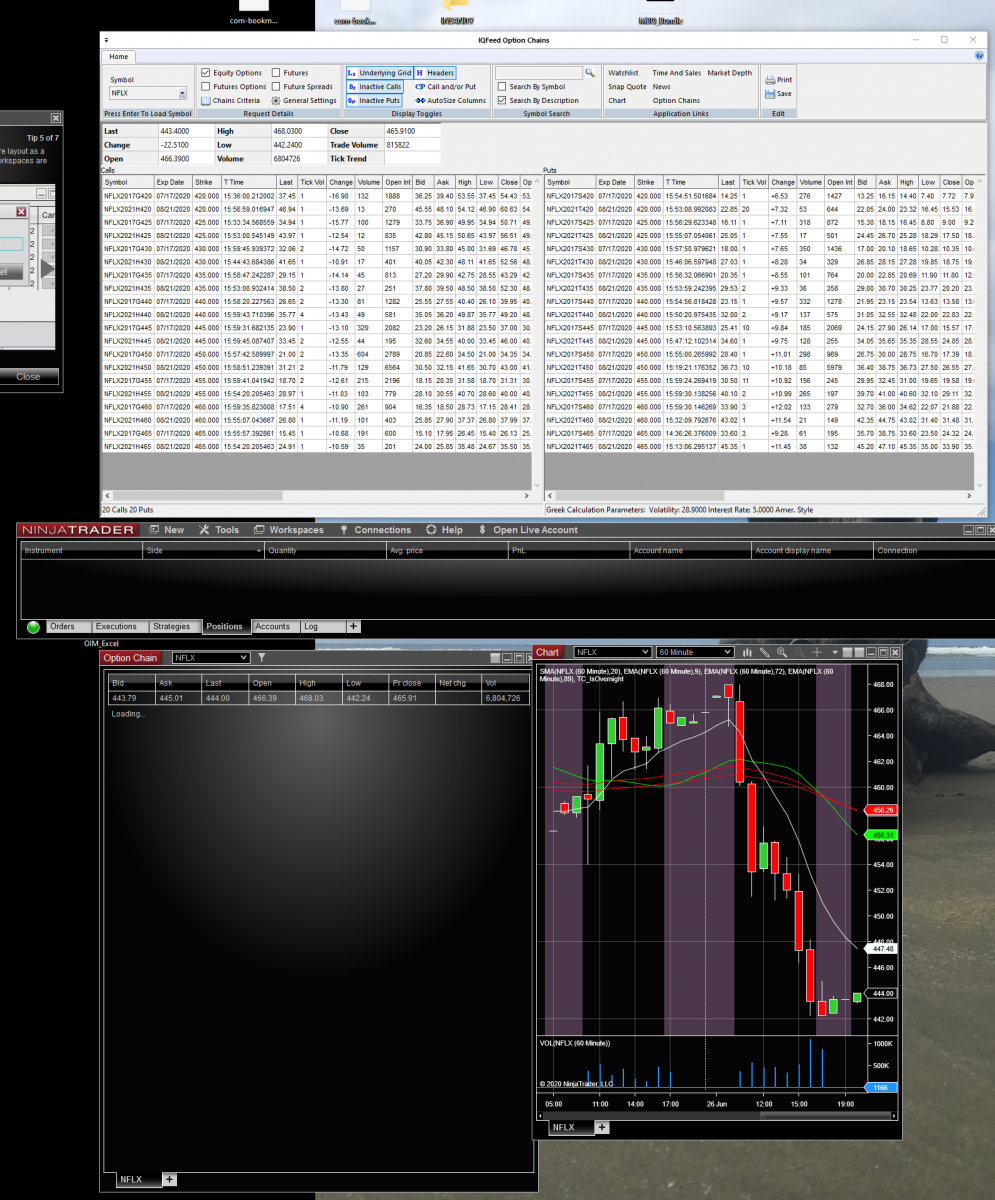Check Search By Symbol option
995x1200 pixels.
502,87
